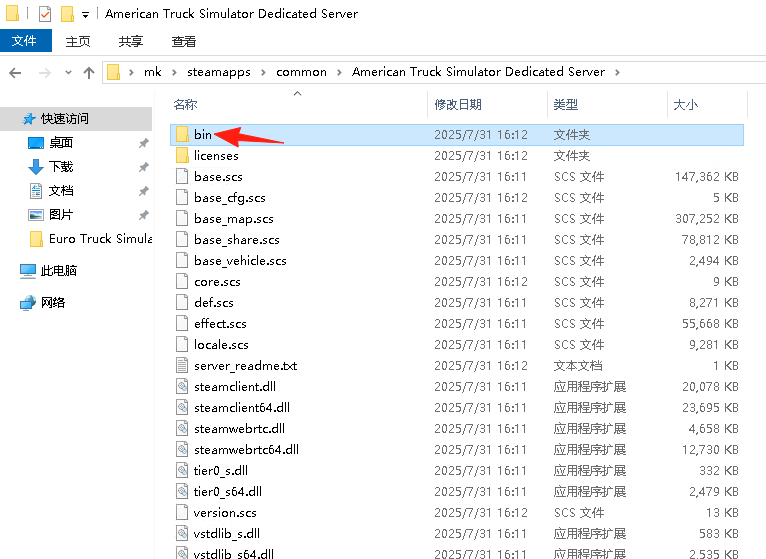Image resolution: width=766 pixels, height=559 pixels.
Task: Click the steamwebrtc.dll file icon
Action: coord(182,429)
